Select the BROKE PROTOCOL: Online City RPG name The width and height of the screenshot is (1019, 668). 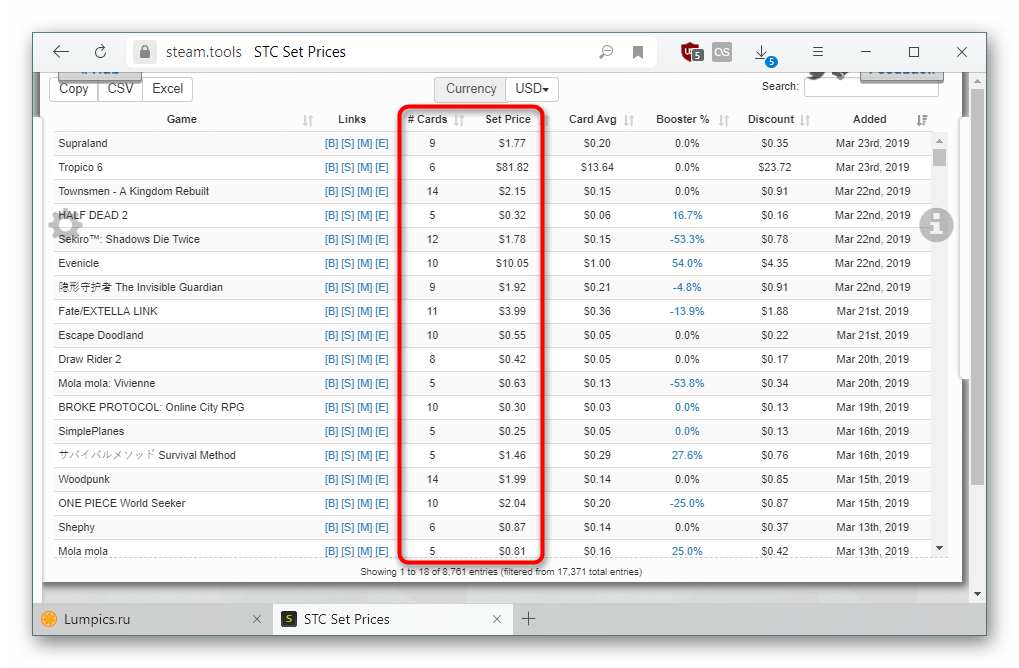(x=151, y=408)
